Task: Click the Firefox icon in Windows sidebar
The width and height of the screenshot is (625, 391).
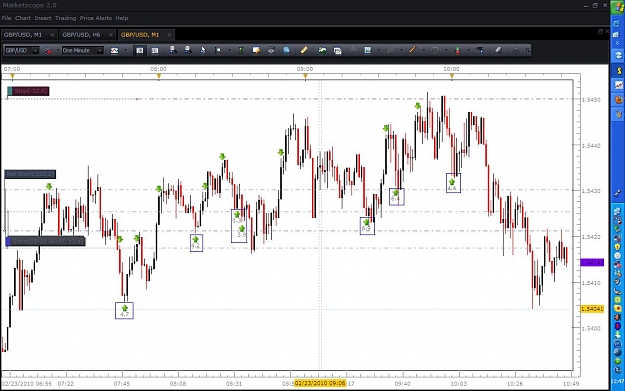Action: pyautogui.click(x=618, y=99)
